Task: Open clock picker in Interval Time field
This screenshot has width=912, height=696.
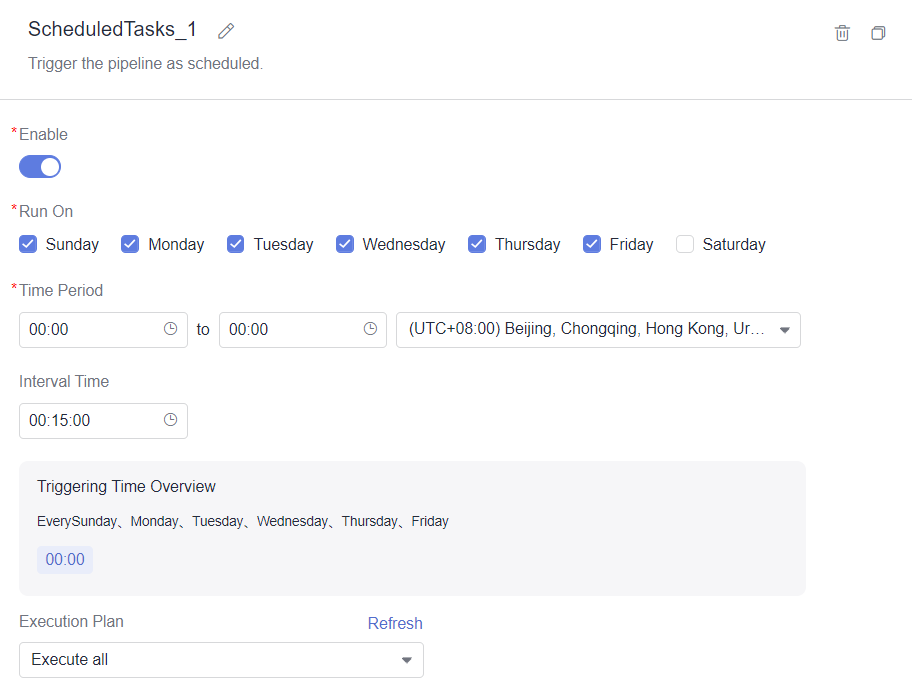Action: point(170,420)
